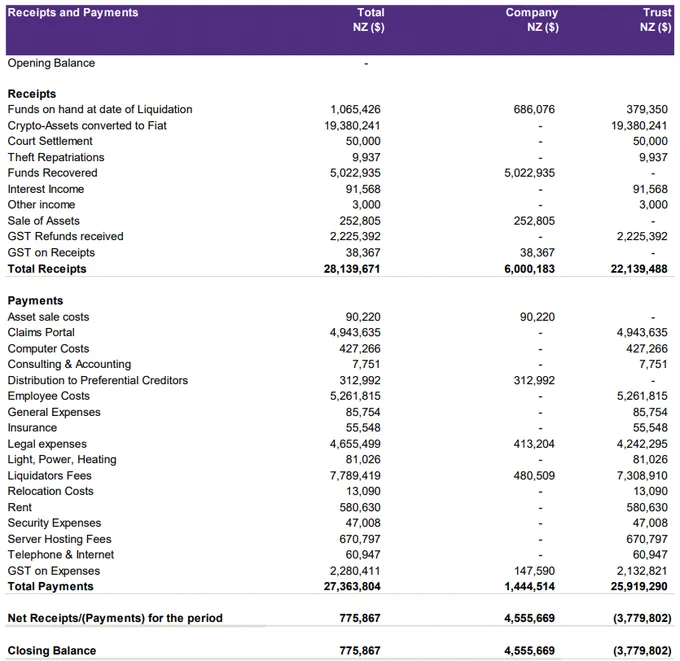Viewport: 680px width, 661px height.
Task: Select total Employee Costs value 5,261,815
Action: click(355, 396)
